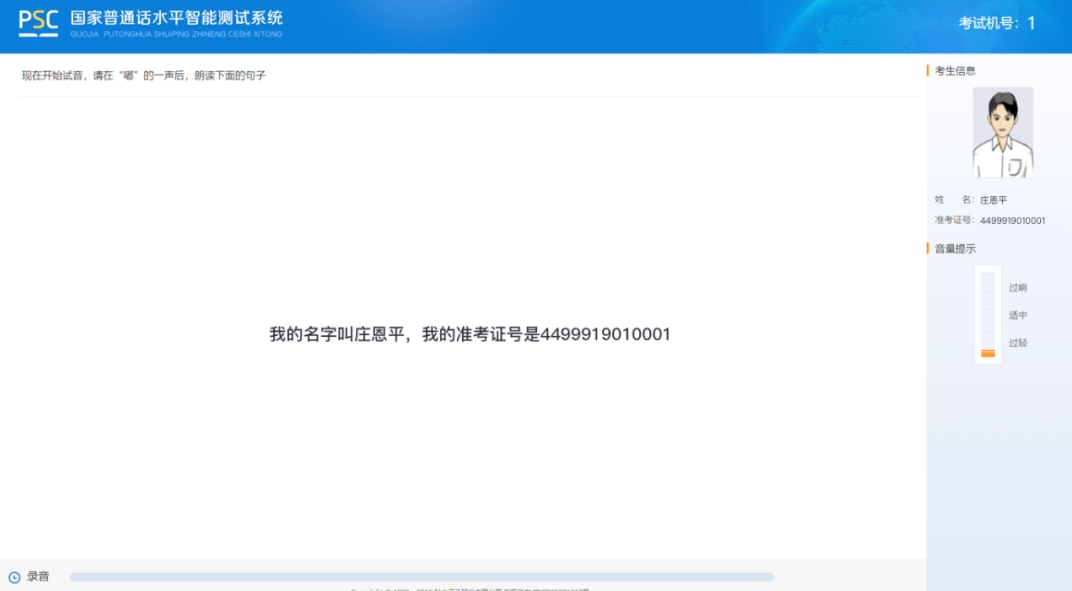Click the 过响 volume label
Screen dimensions: 1072x591
1018,287
